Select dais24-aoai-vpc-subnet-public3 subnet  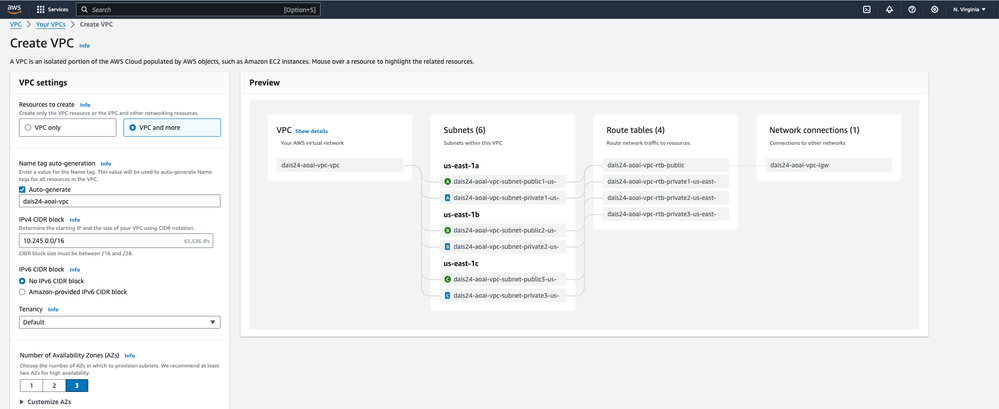point(503,279)
